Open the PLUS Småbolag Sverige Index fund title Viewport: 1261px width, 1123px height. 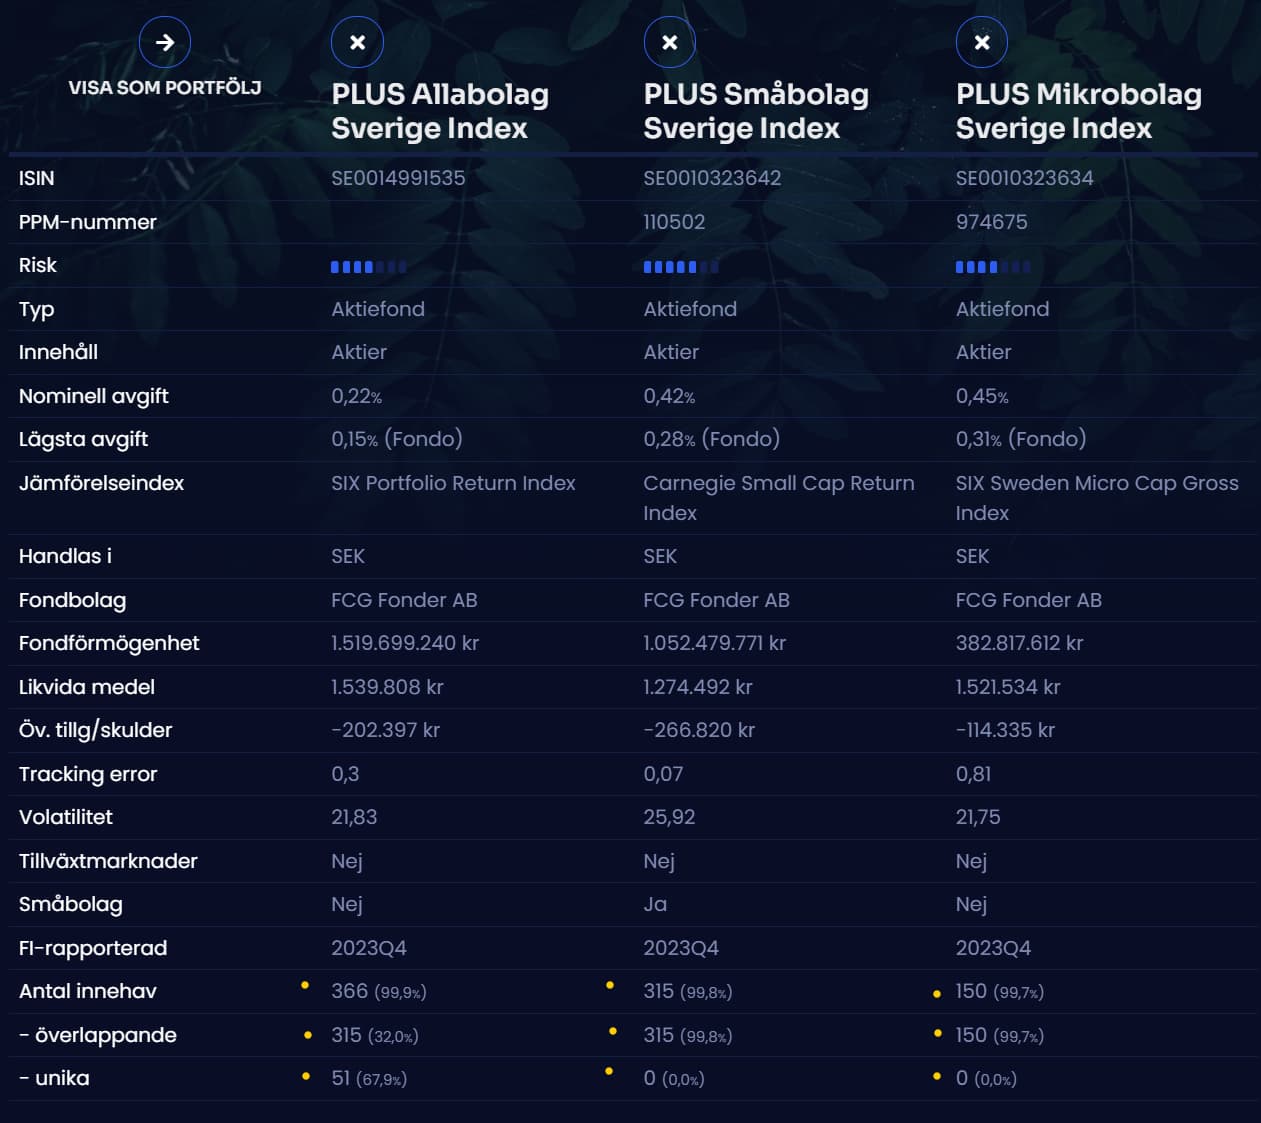(x=756, y=111)
